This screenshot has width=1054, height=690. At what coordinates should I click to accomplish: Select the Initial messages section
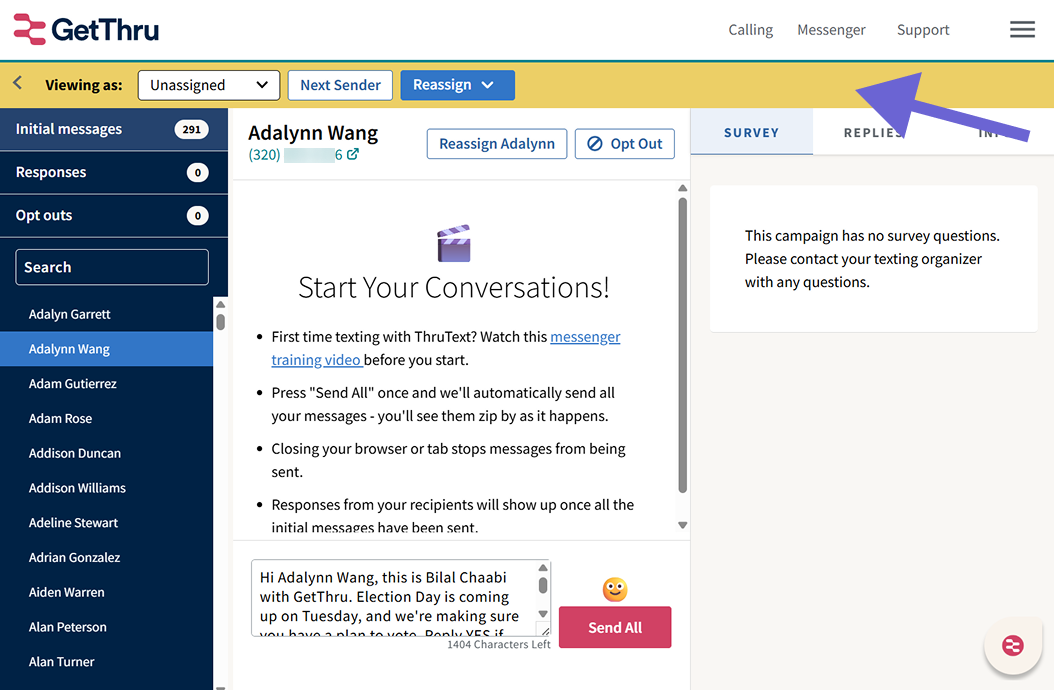point(114,129)
